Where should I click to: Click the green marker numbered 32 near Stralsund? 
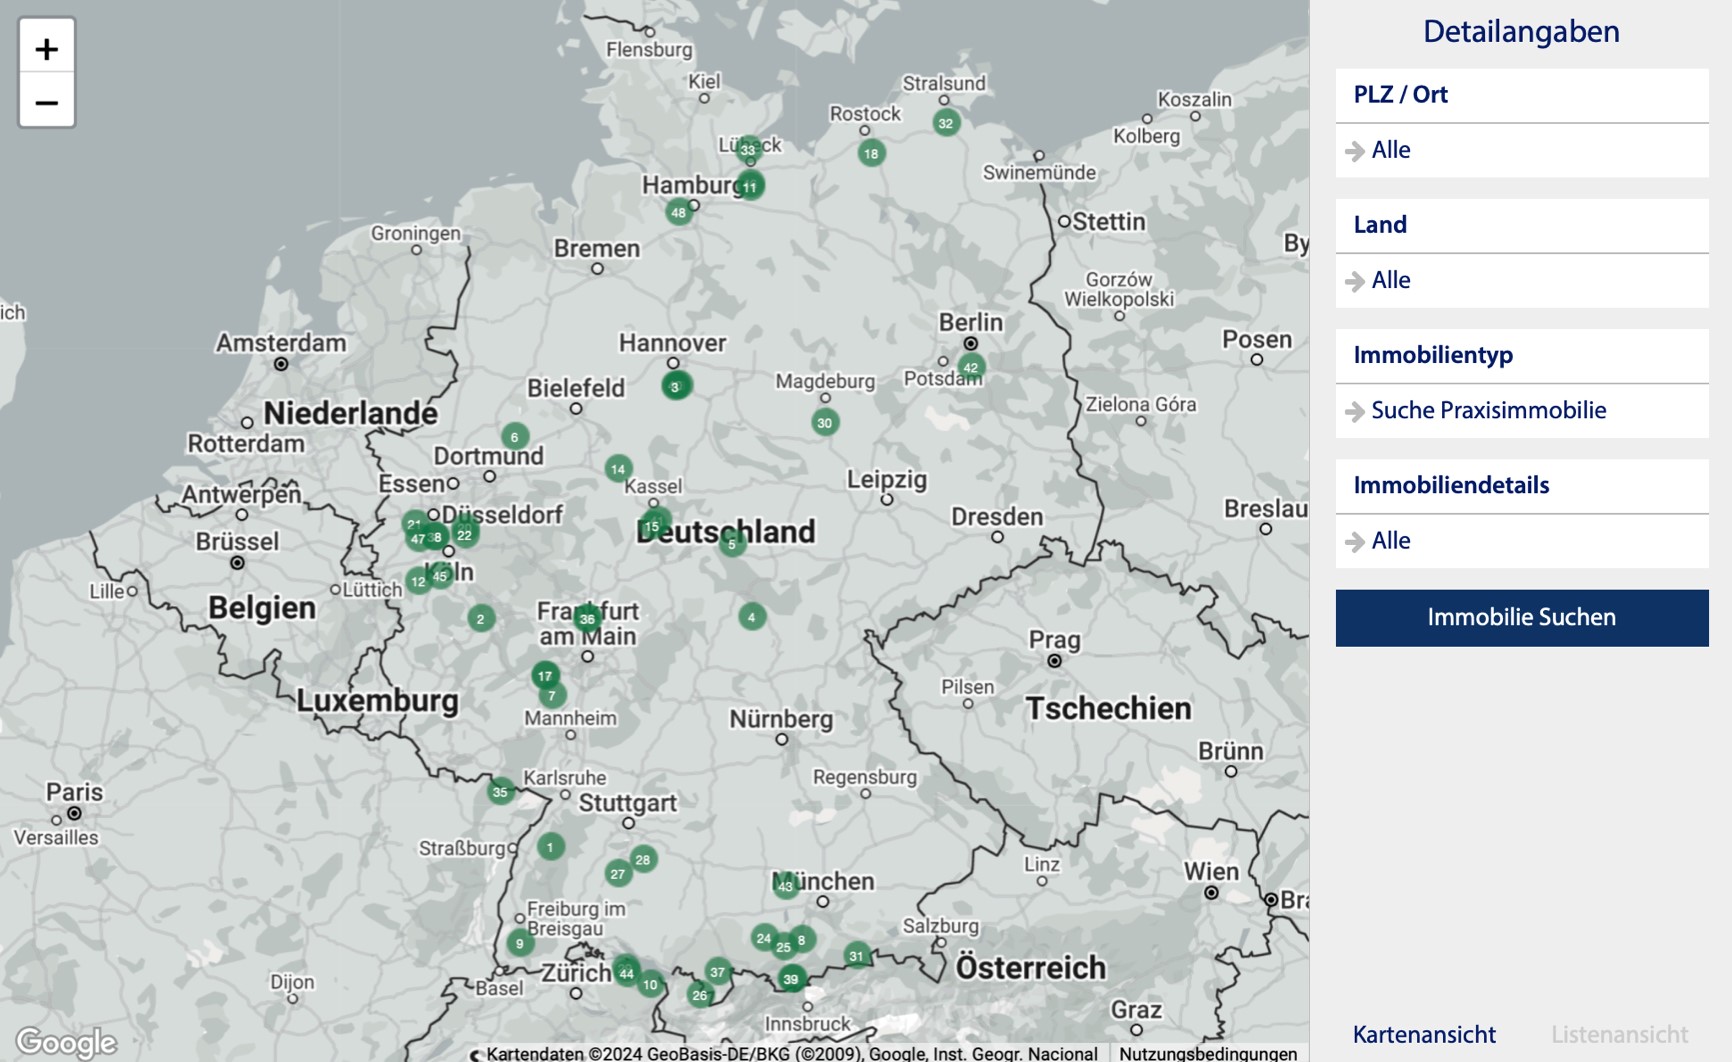pyautogui.click(x=945, y=124)
